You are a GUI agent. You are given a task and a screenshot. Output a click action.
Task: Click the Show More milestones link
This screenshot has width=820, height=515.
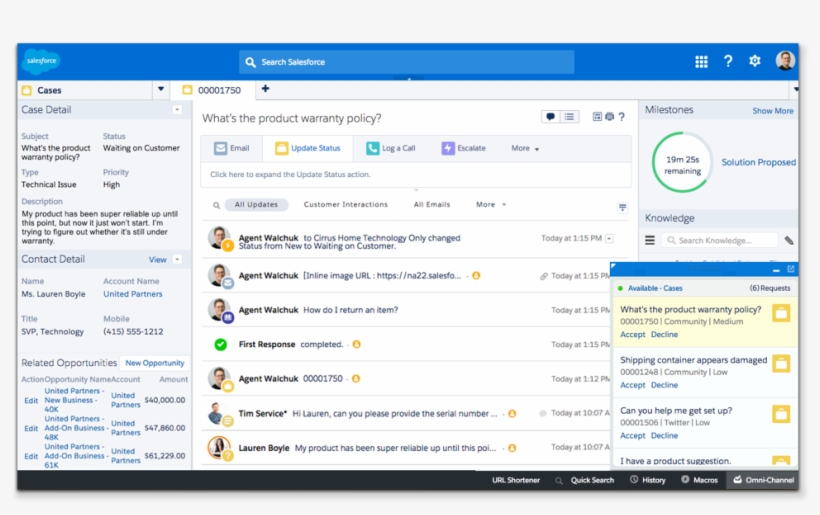pyautogui.click(x=772, y=111)
